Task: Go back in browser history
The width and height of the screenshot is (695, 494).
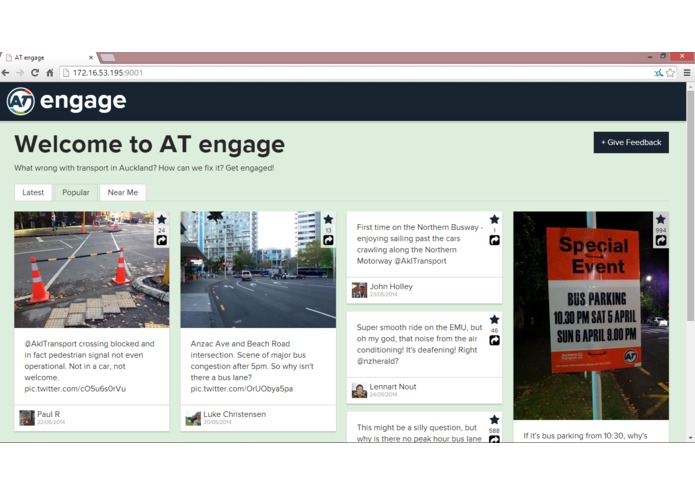Action: [6, 73]
